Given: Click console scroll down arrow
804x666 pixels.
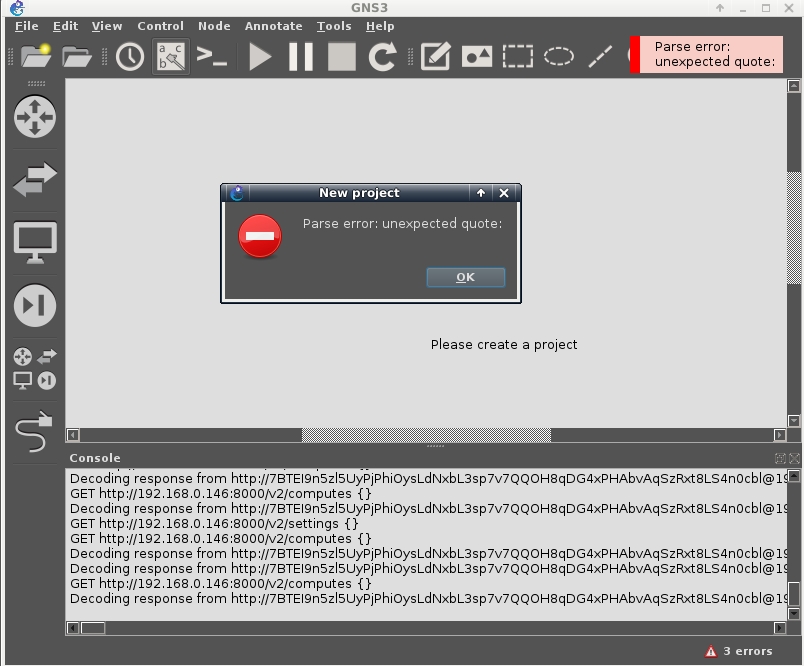Looking at the screenshot, I should 794,614.
